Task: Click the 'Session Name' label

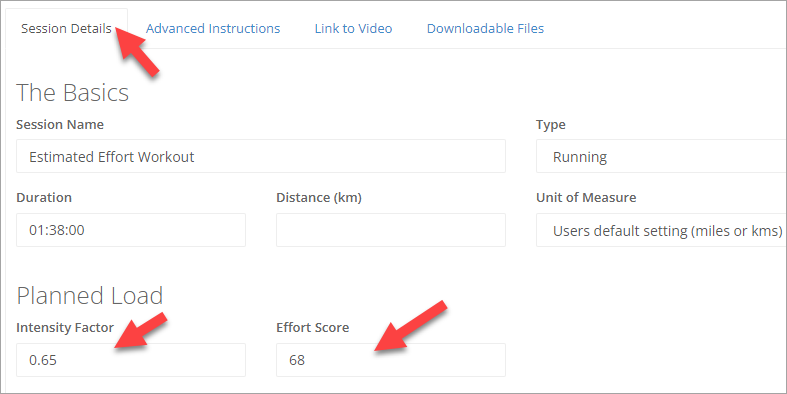Action: coord(60,124)
